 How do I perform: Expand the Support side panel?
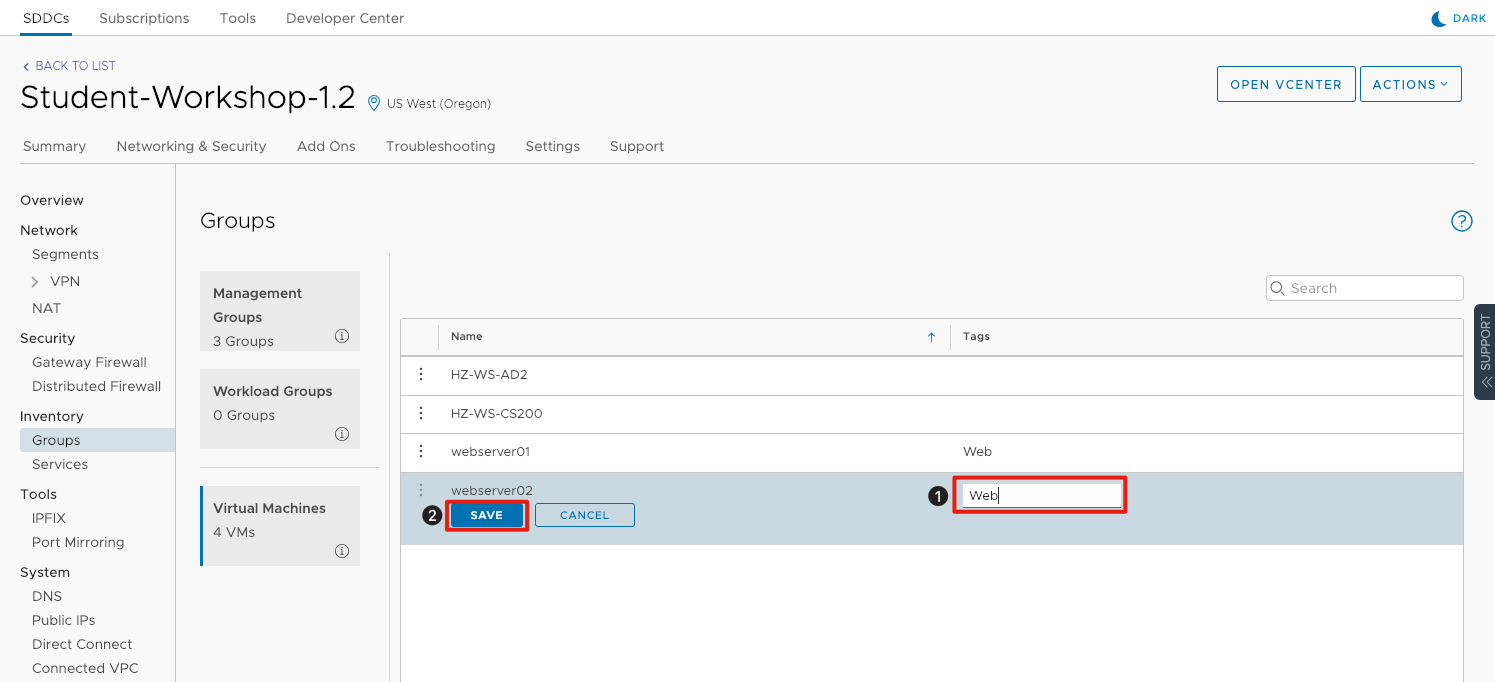pos(1484,352)
